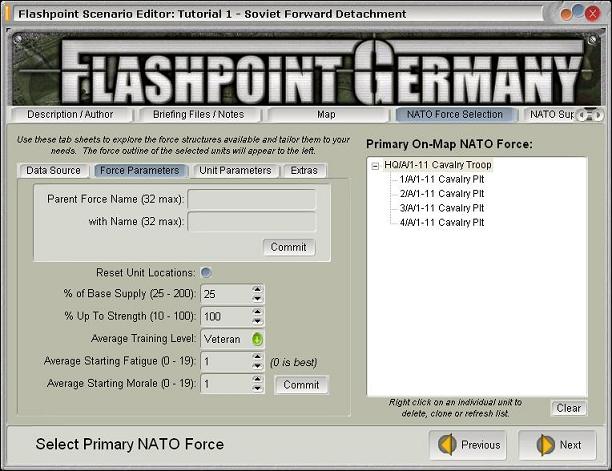Click the 'with Name' input field
Screen dimensions: 612x471
[x=252, y=222]
